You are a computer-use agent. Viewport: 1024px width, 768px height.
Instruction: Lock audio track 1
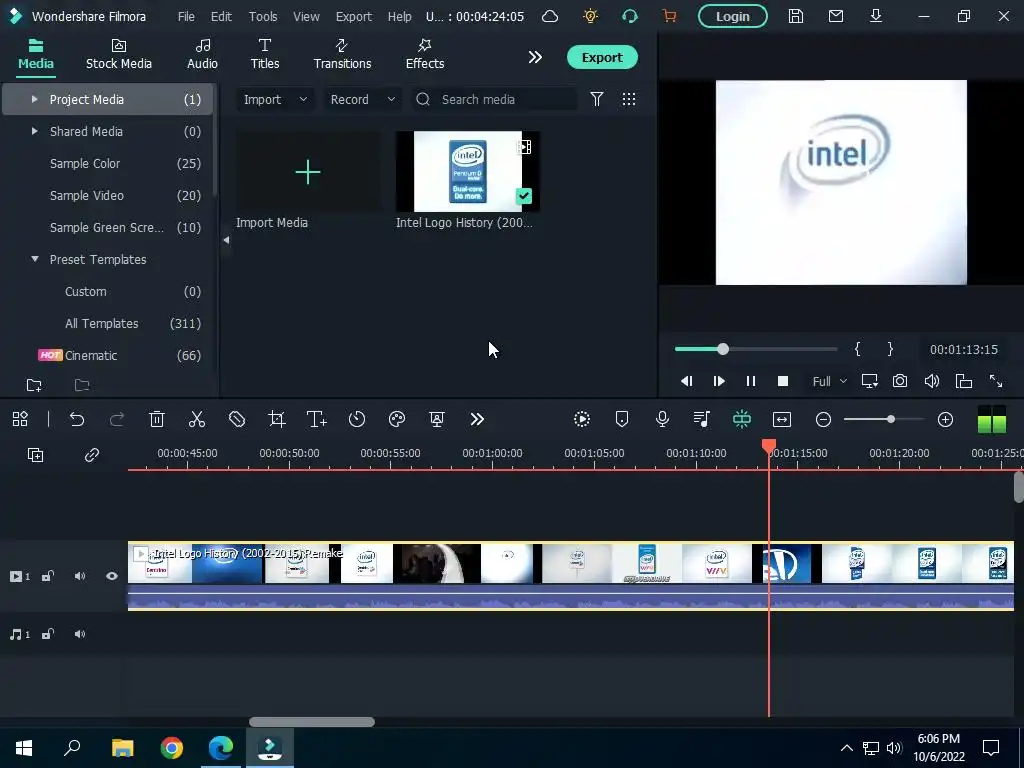point(48,634)
